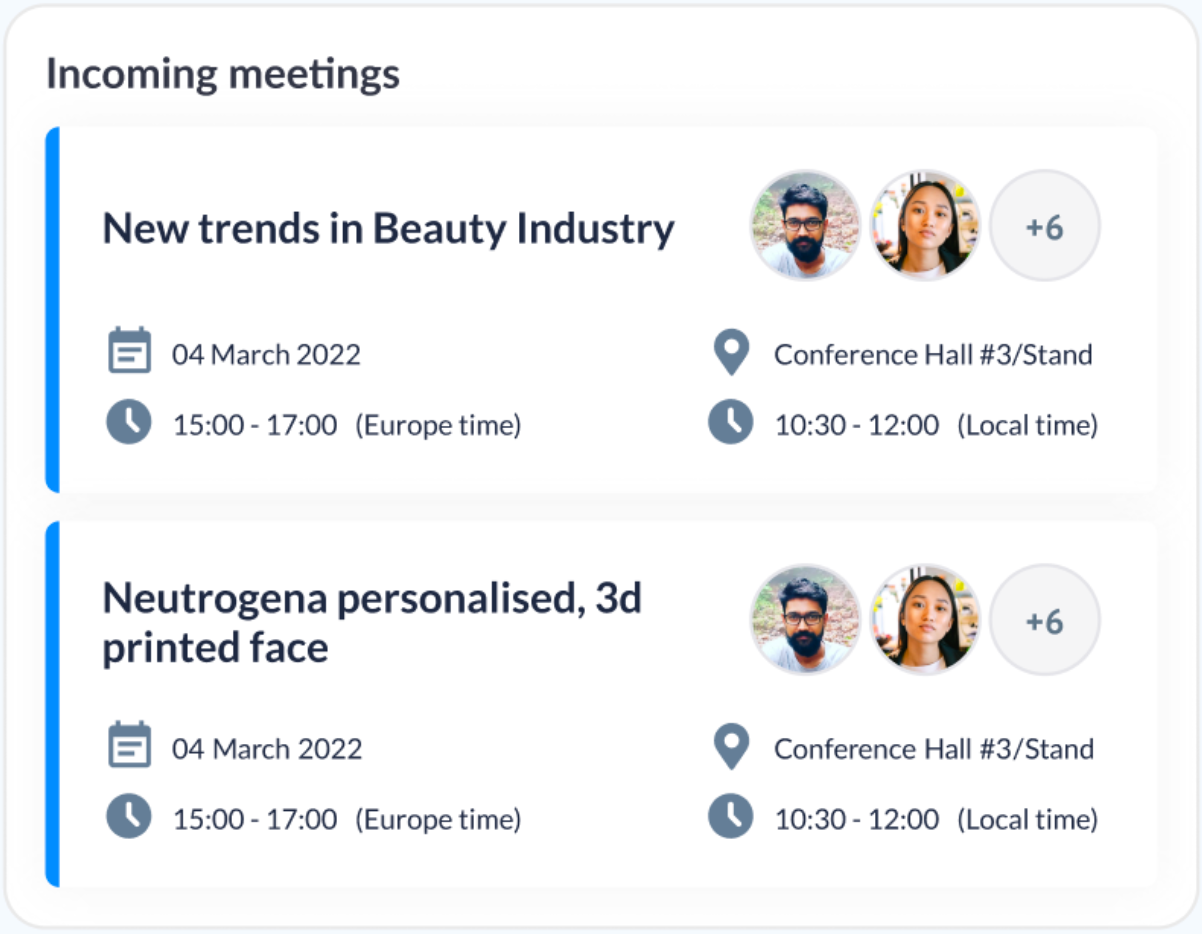The height and width of the screenshot is (934, 1202).
Task: Click Europe time clock icon in New trends card
Action: coord(129,423)
